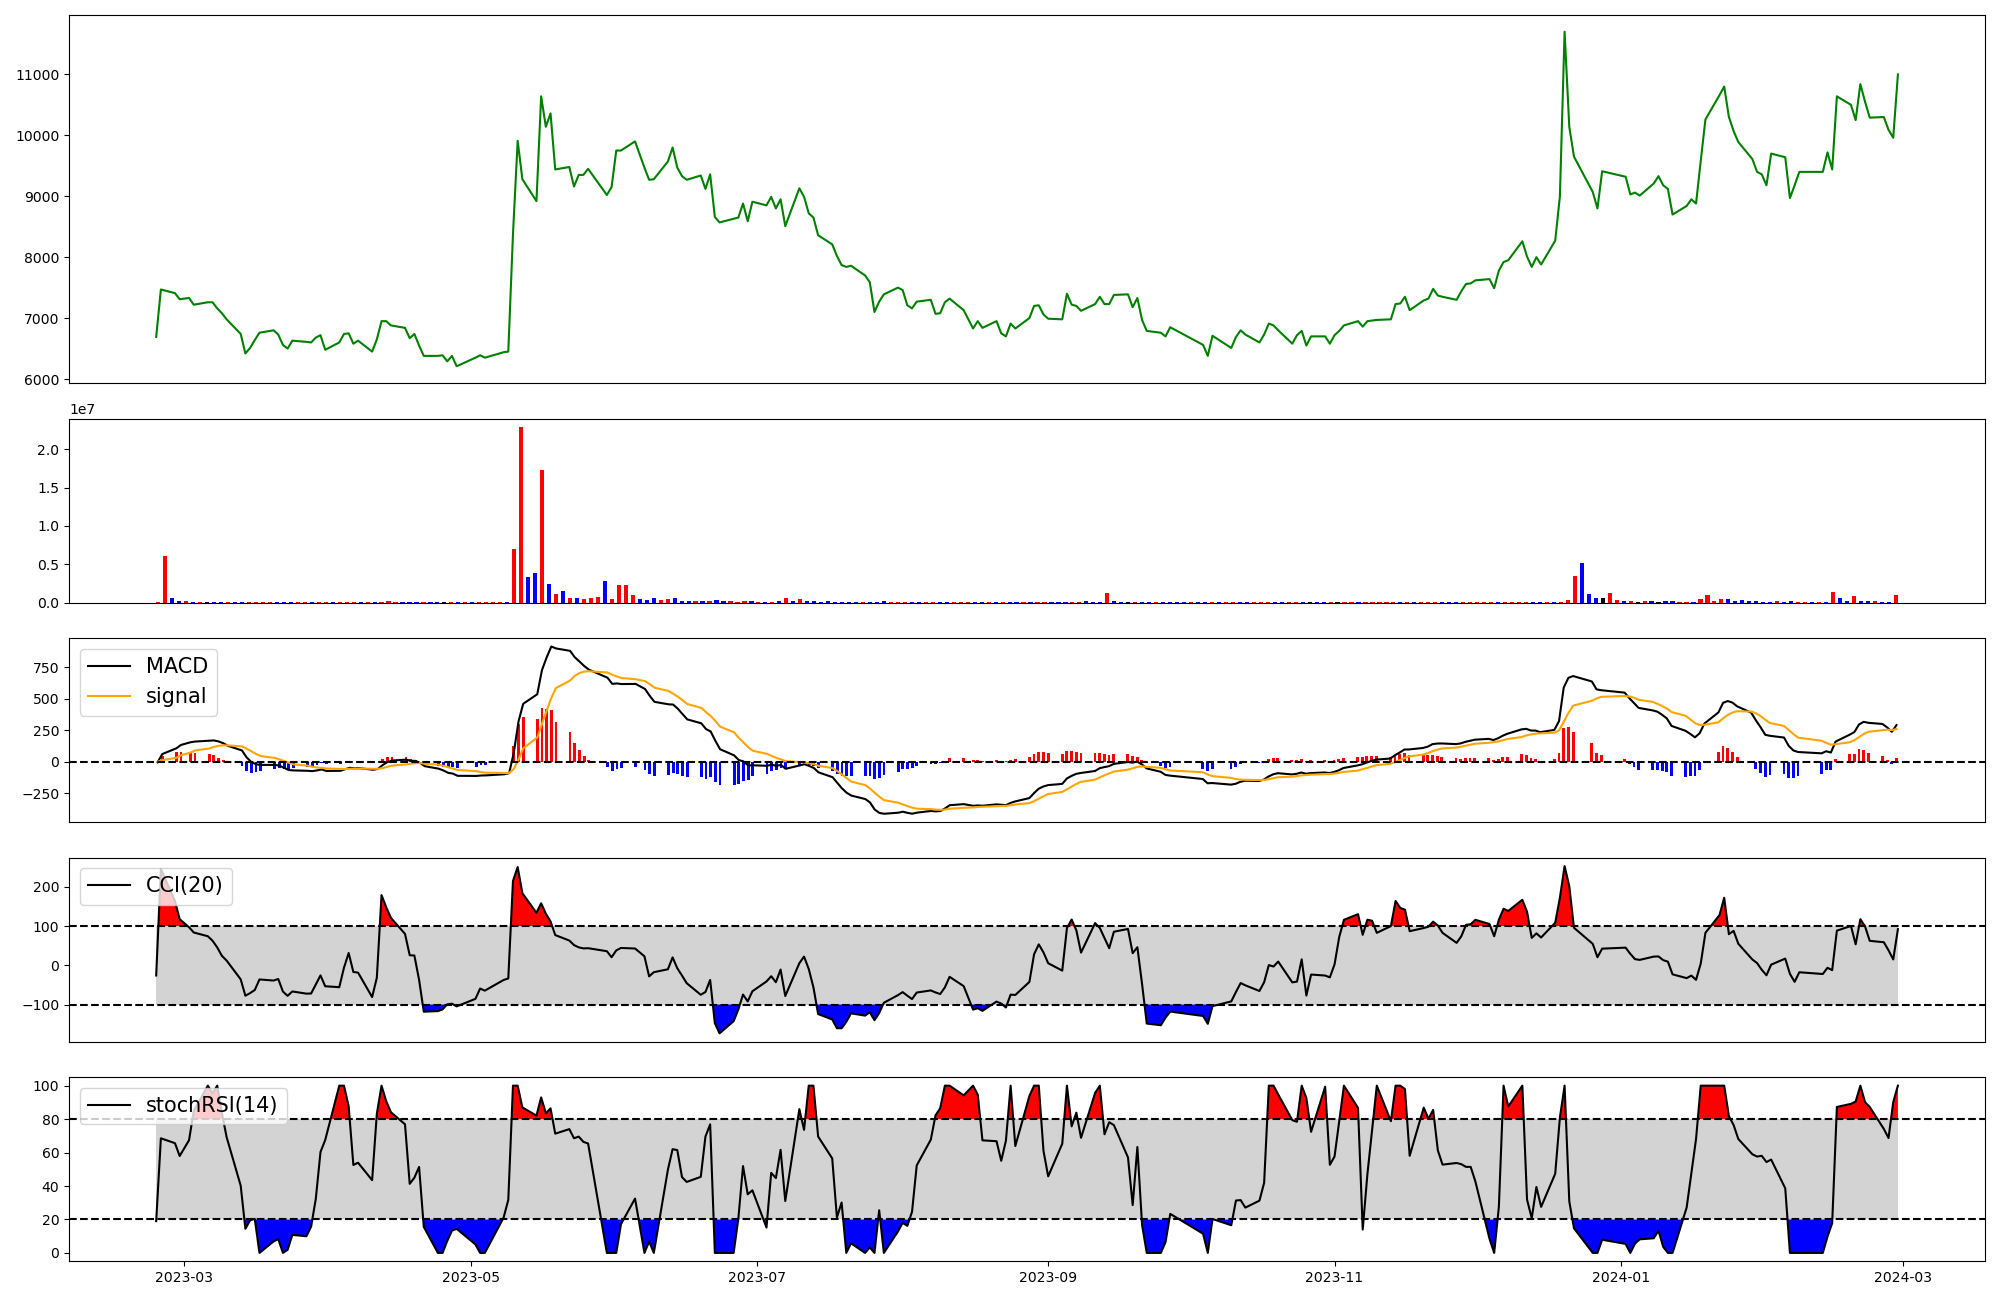Click the stochRSI(14) legend entry

point(211,1105)
